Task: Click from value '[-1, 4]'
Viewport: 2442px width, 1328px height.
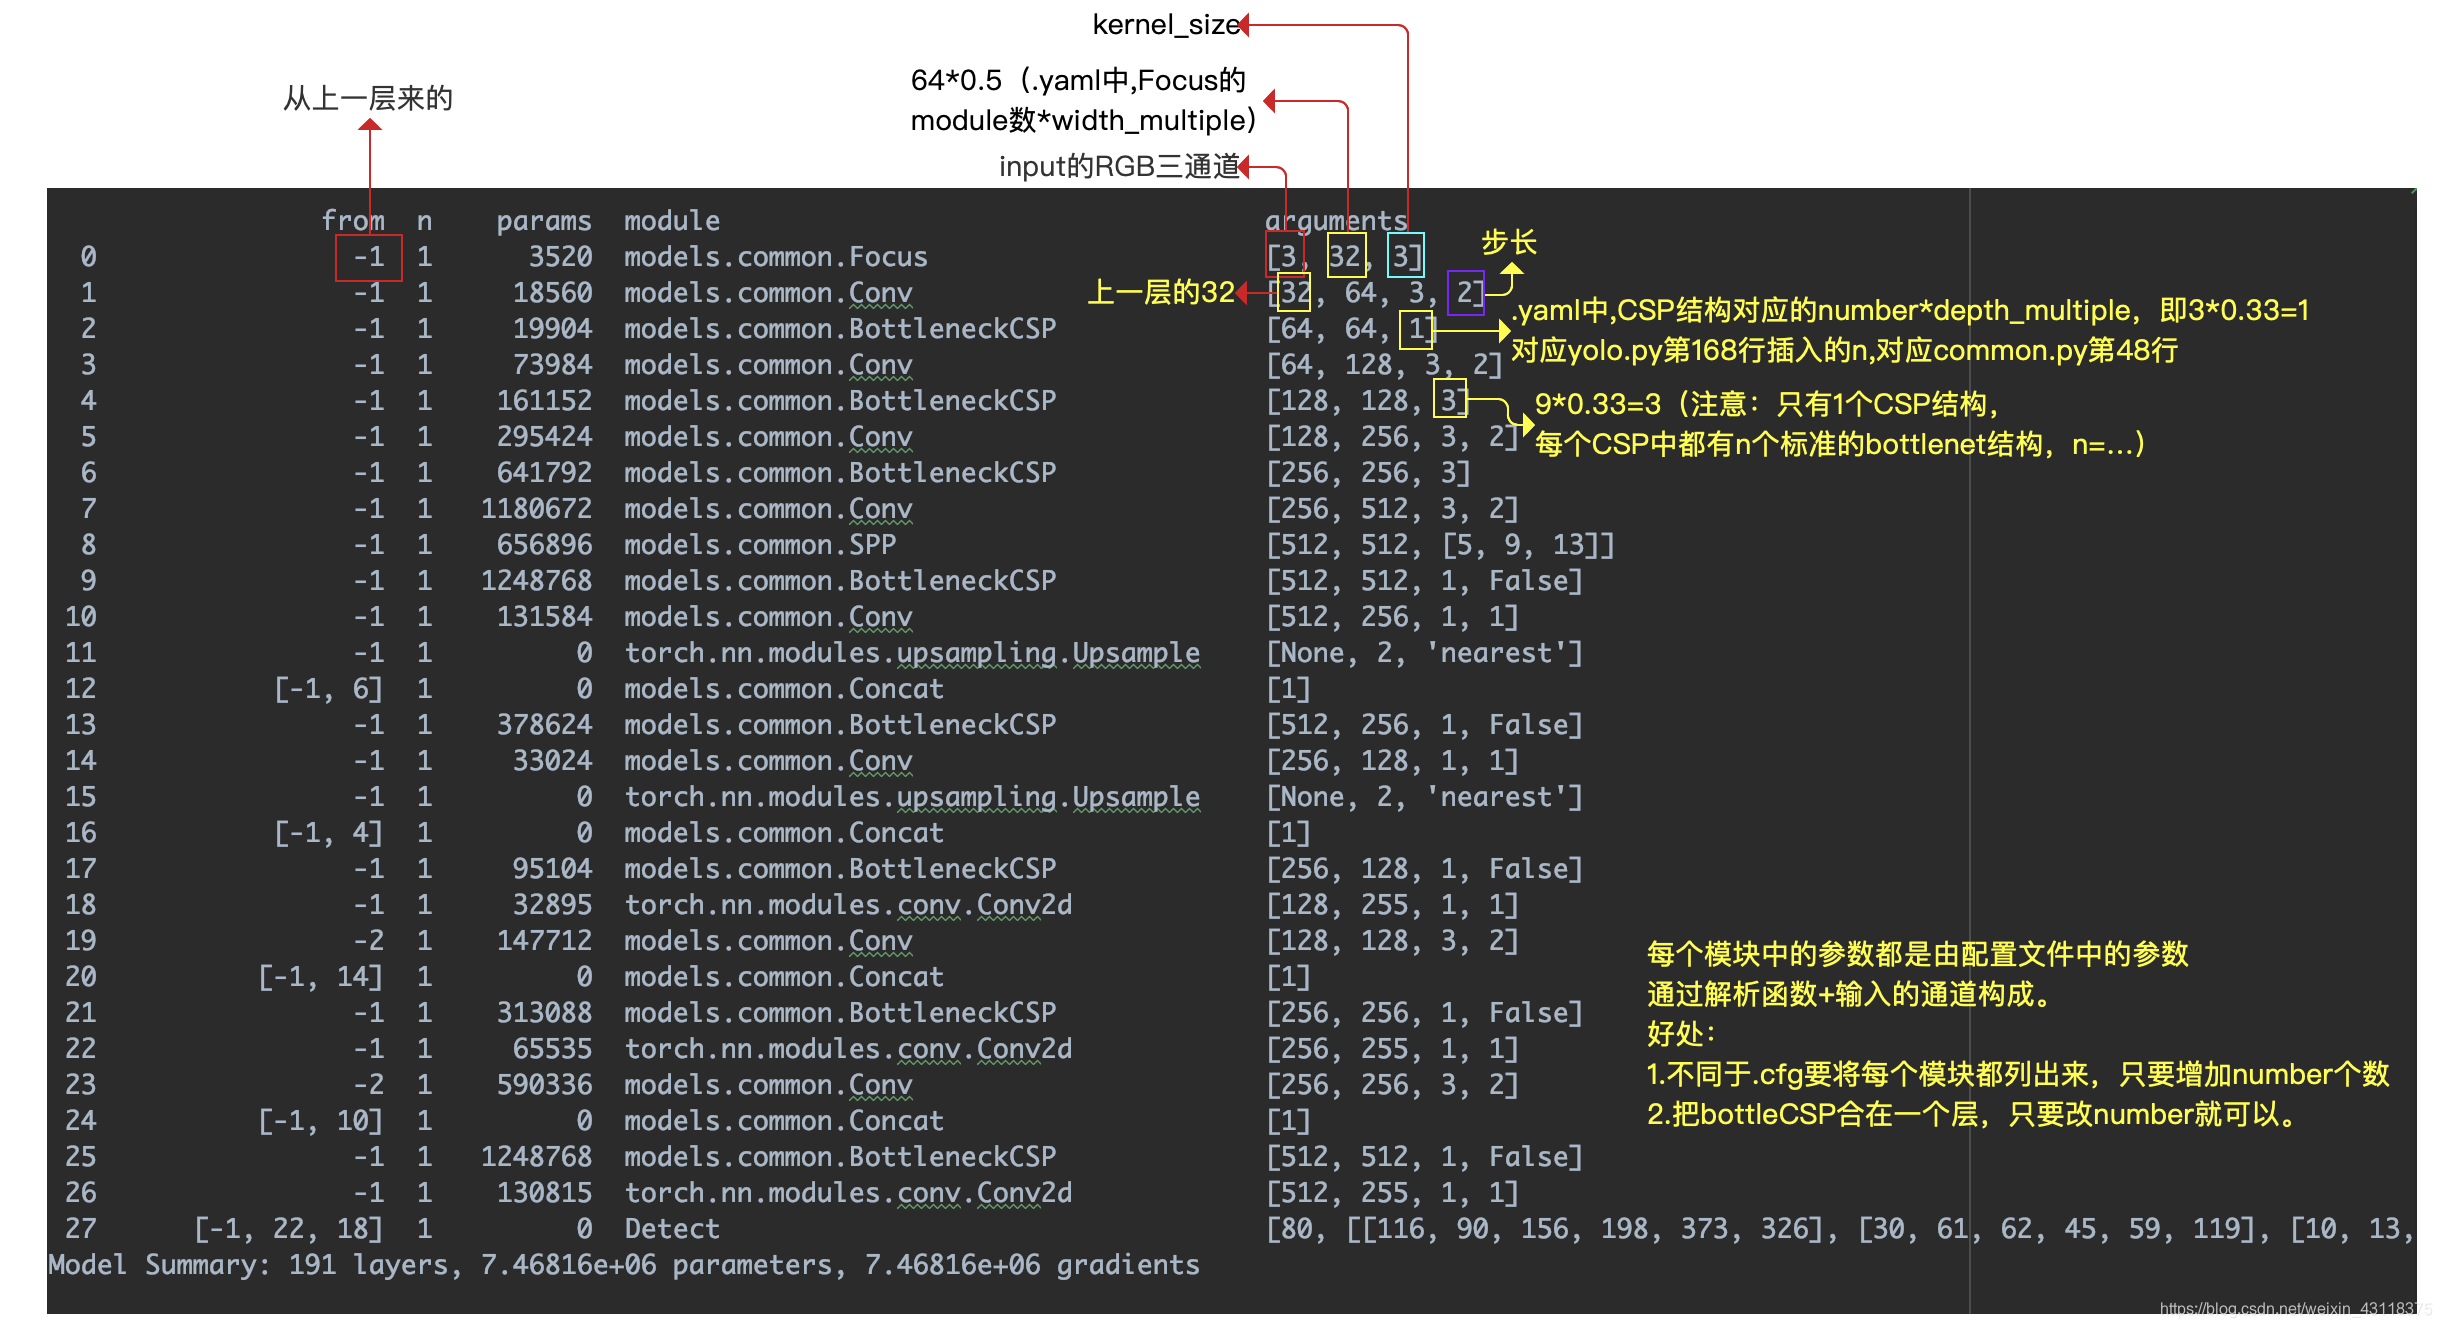Action: click(329, 833)
